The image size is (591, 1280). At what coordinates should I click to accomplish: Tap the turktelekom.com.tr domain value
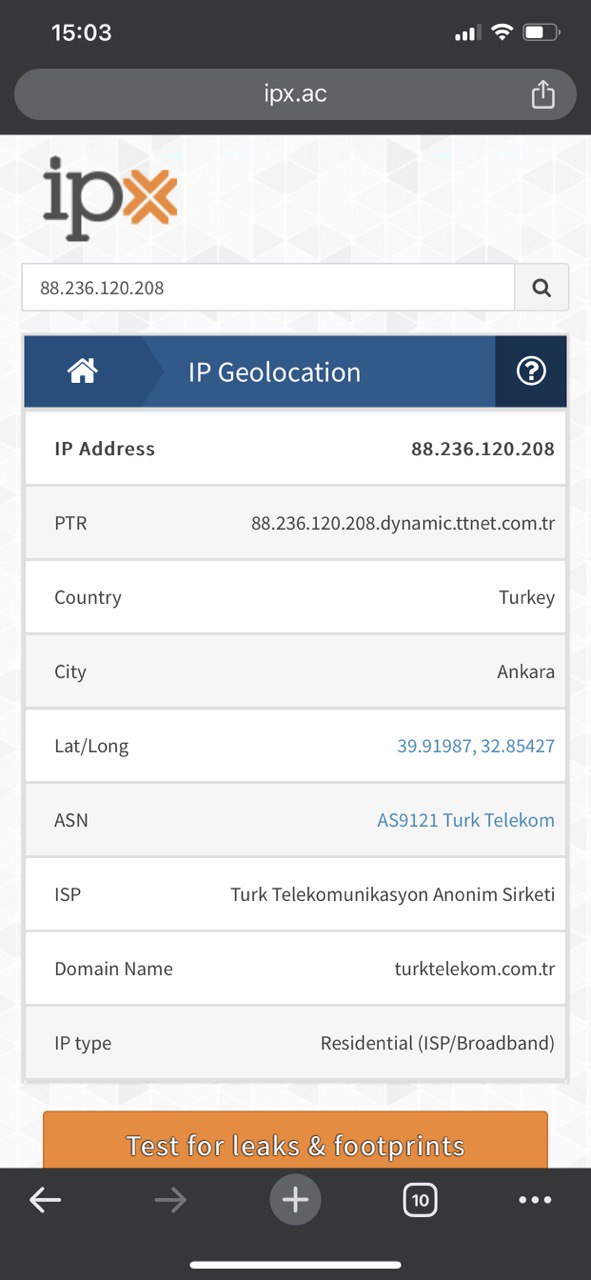tap(475, 969)
